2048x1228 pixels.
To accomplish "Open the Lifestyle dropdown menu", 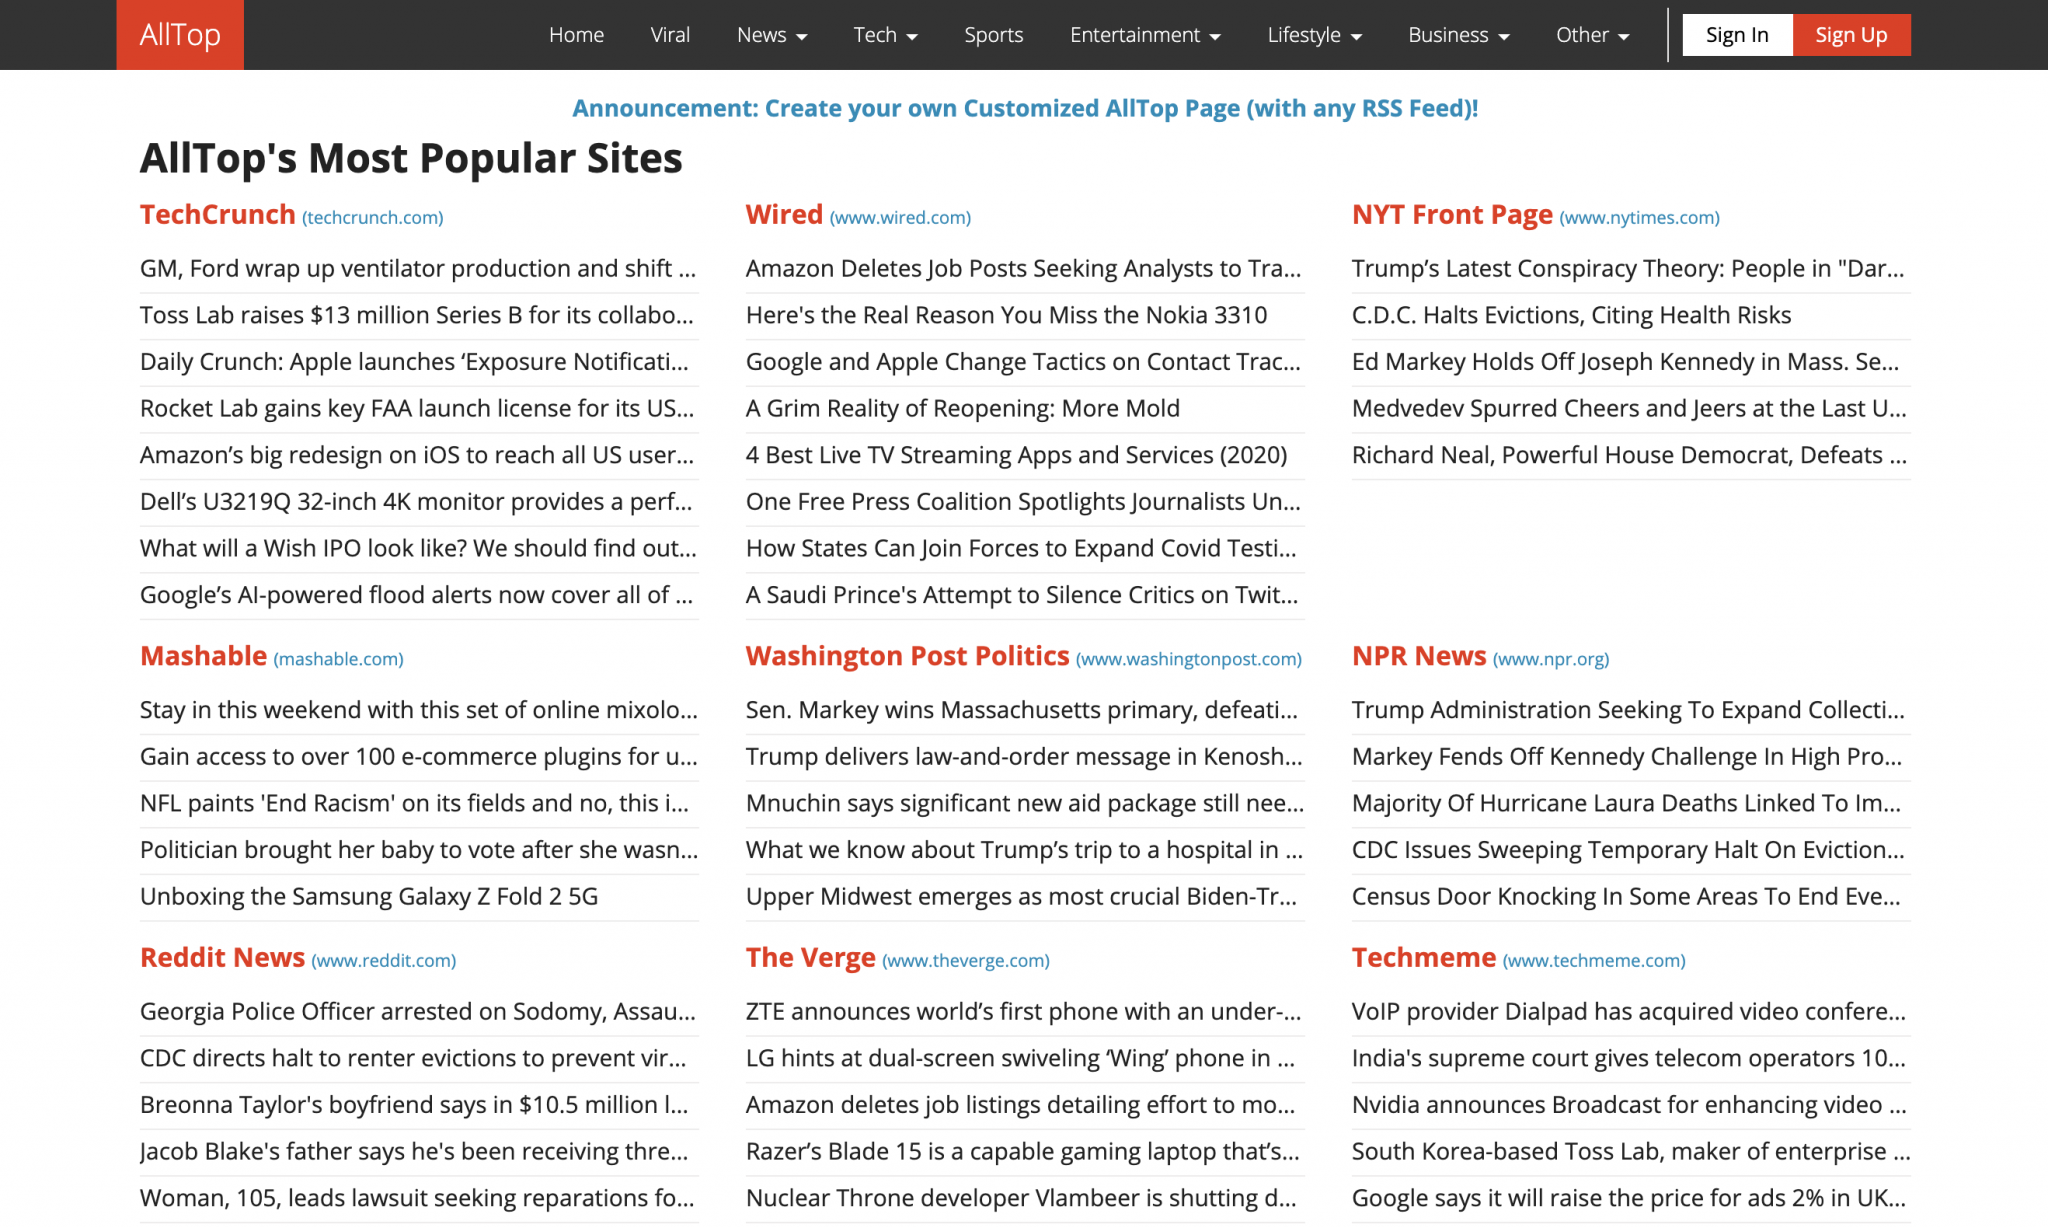I will point(1314,35).
